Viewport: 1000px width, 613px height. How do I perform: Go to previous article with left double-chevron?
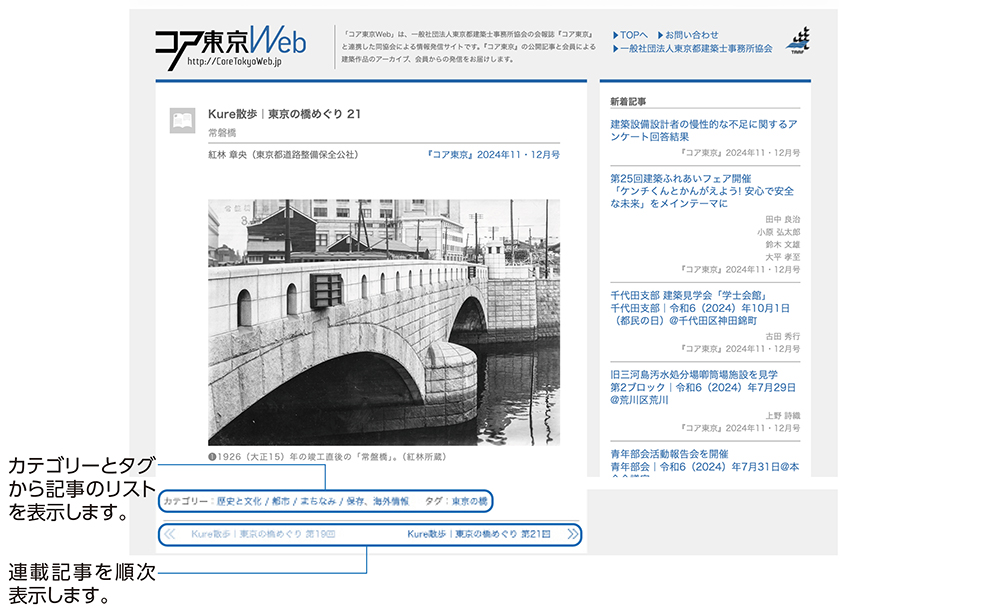(x=170, y=534)
